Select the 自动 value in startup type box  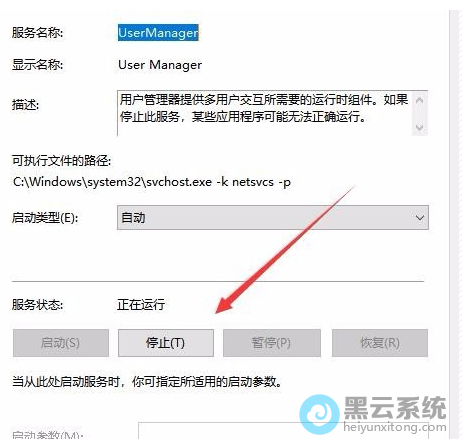(x=133, y=218)
